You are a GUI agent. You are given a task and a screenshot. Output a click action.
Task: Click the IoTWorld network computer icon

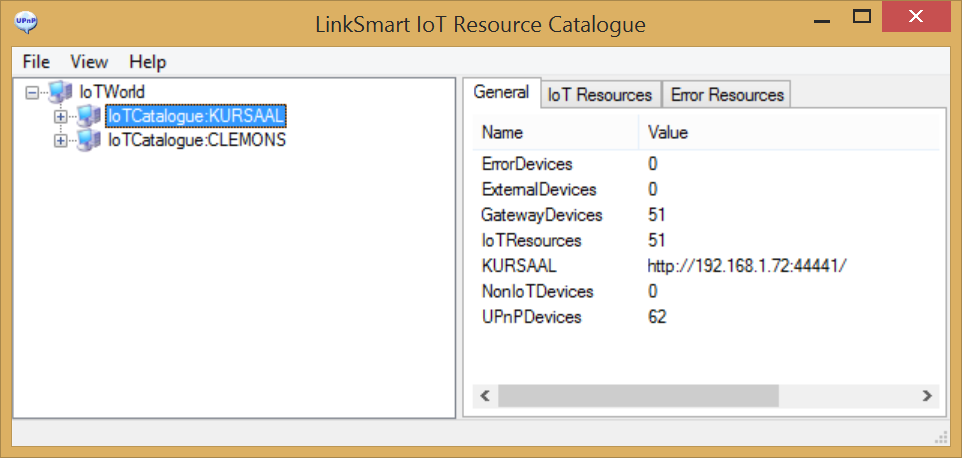pos(60,93)
